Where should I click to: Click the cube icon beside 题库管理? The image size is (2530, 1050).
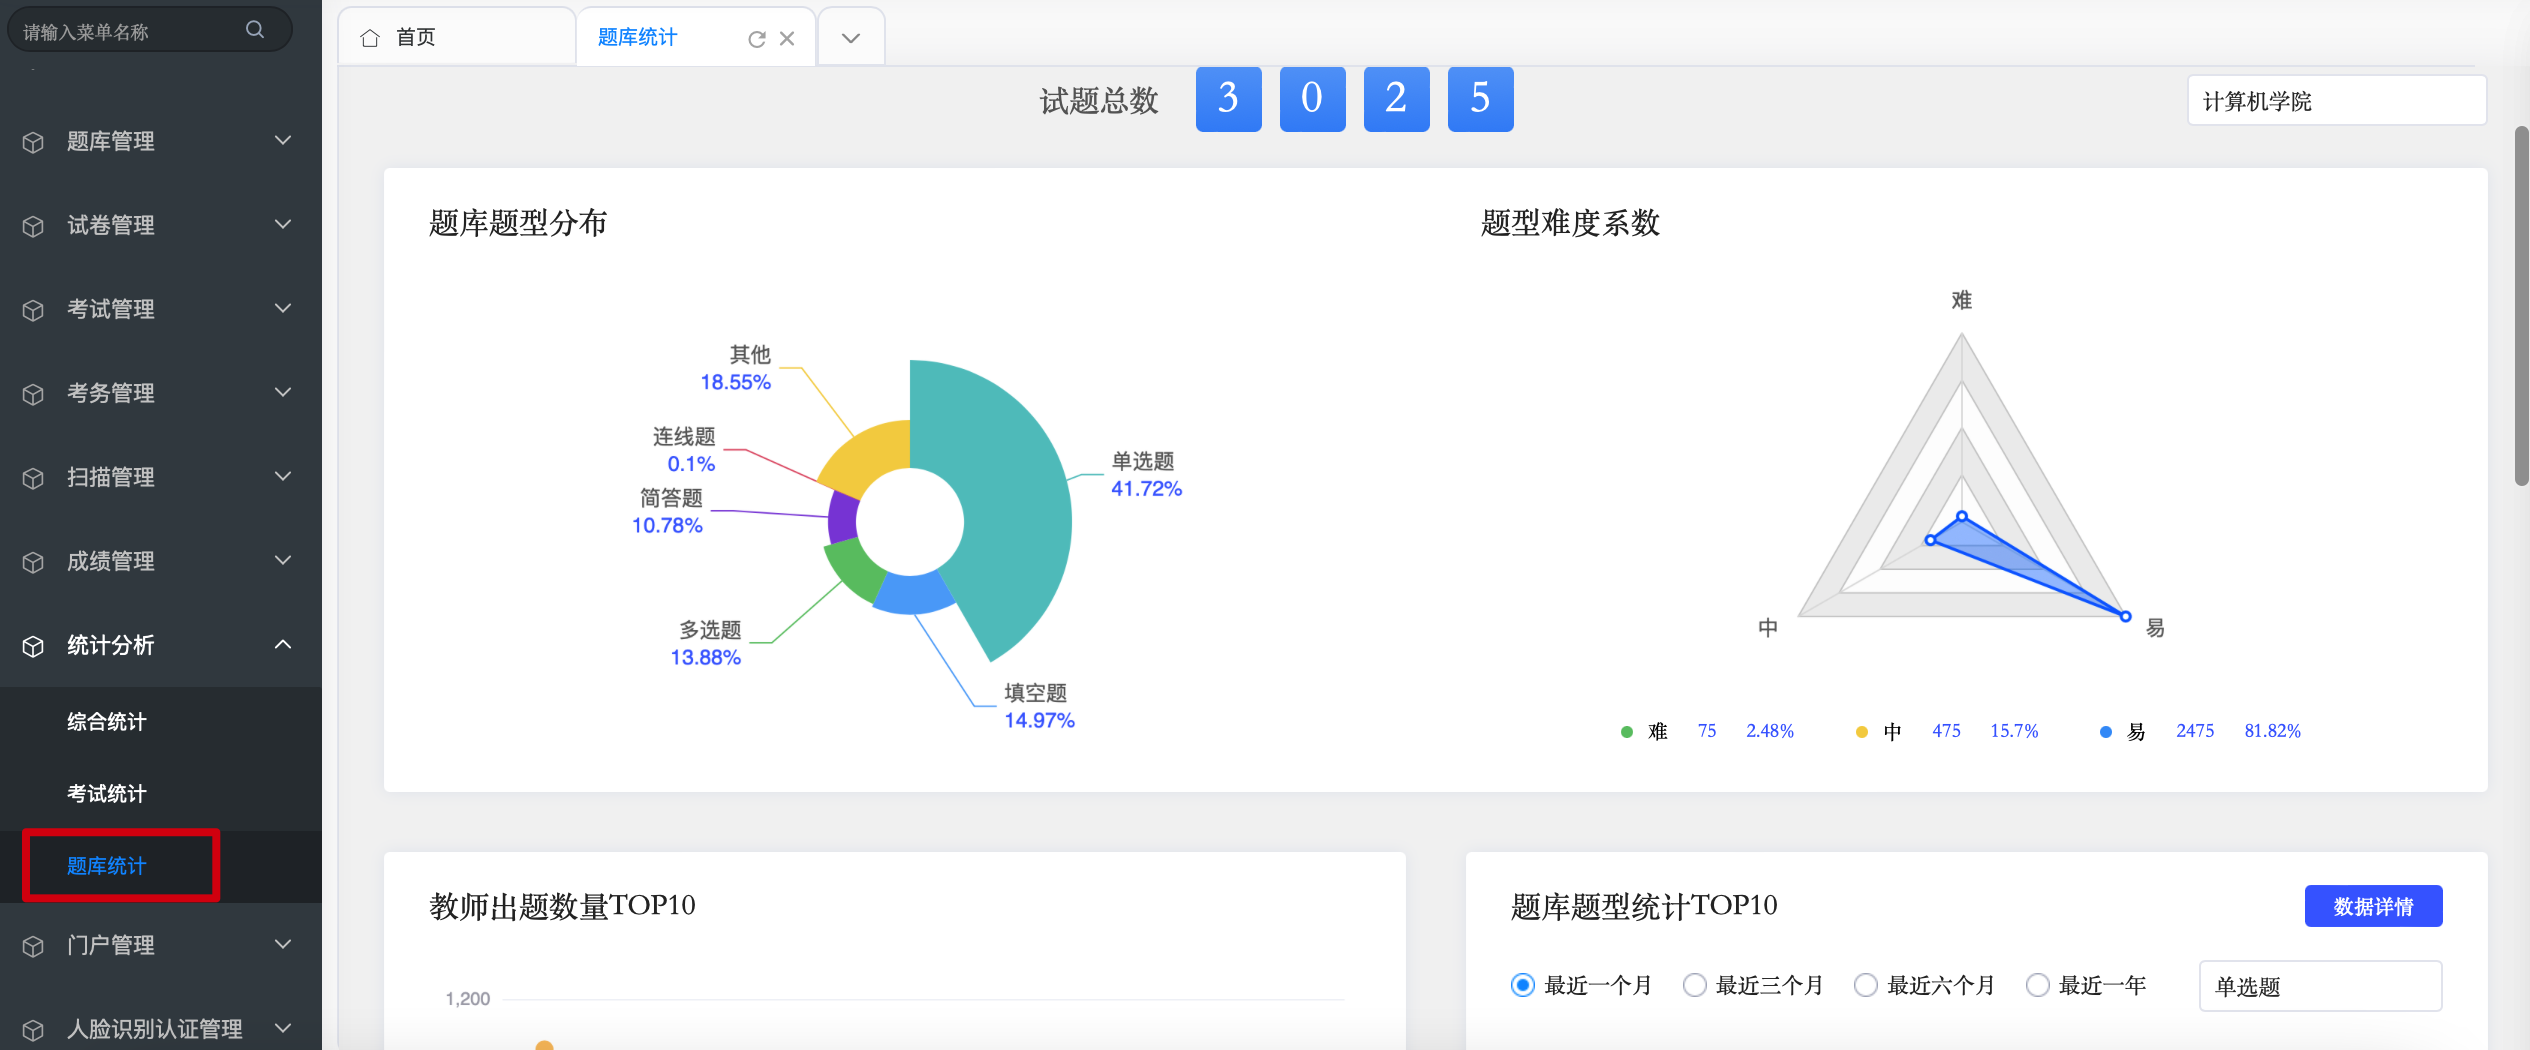pyautogui.click(x=33, y=142)
